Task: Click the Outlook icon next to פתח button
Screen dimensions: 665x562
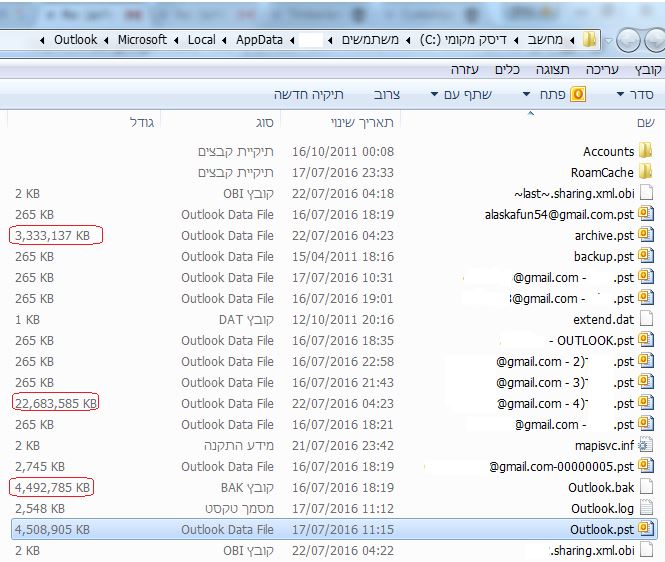Action: (x=578, y=94)
